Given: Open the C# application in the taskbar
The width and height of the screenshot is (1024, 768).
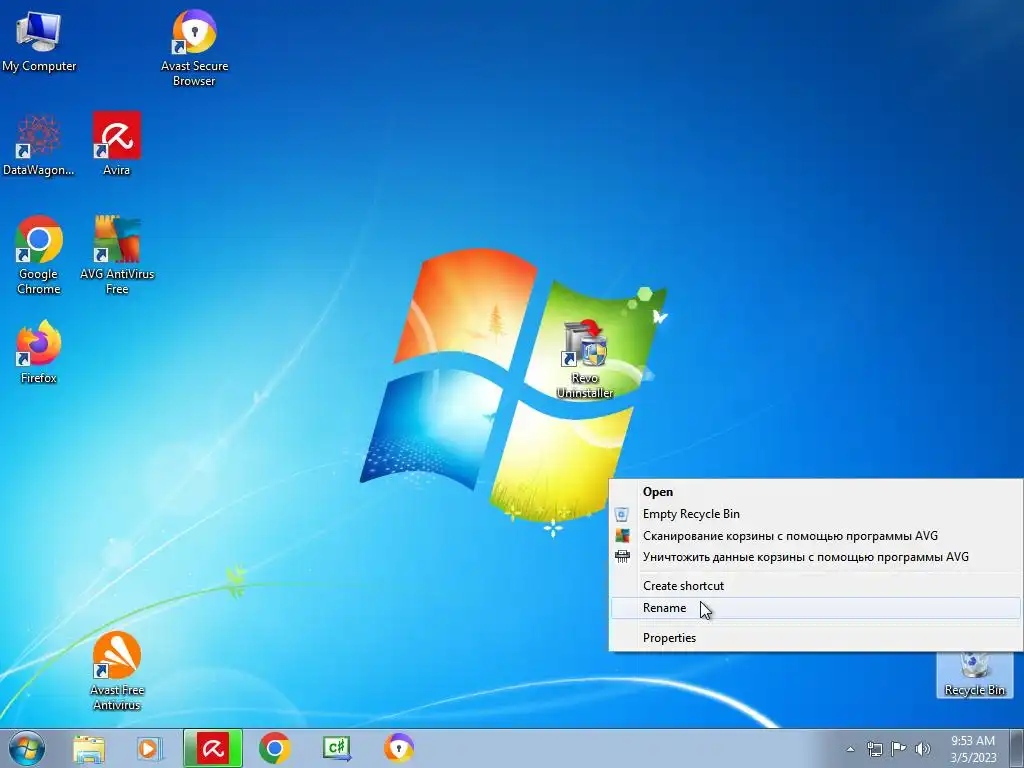Looking at the screenshot, I should click(x=337, y=748).
